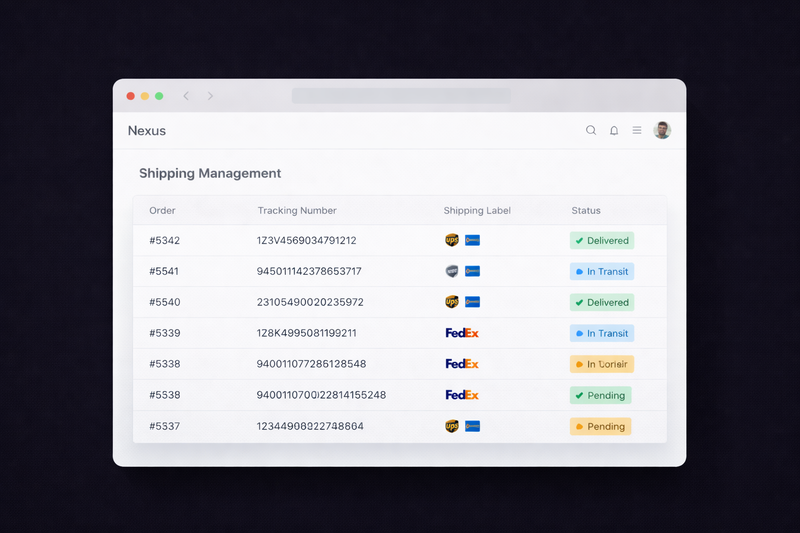Click the tracking number for order #5538
This screenshot has width=800, height=533.
click(x=321, y=395)
